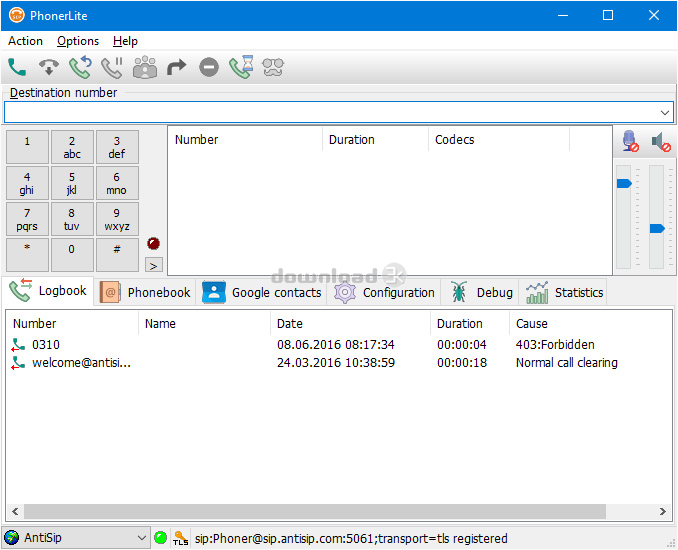Expand the Destination number dropdown arrow
The height and width of the screenshot is (550, 678).
(665, 113)
